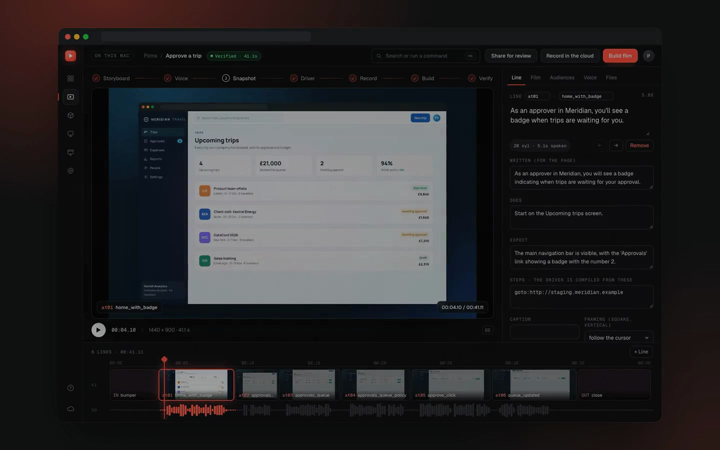The image size is (720, 450).
Task: Play the film preview
Action: click(98, 330)
